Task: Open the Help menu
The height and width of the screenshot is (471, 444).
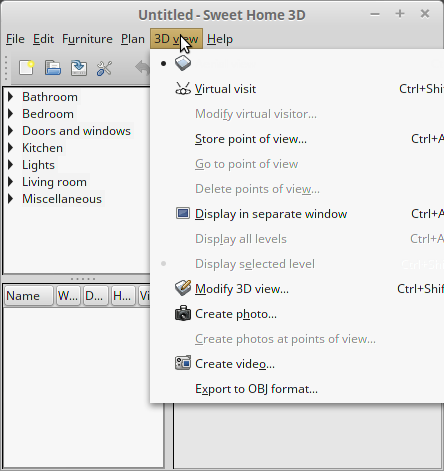Action: tap(220, 39)
